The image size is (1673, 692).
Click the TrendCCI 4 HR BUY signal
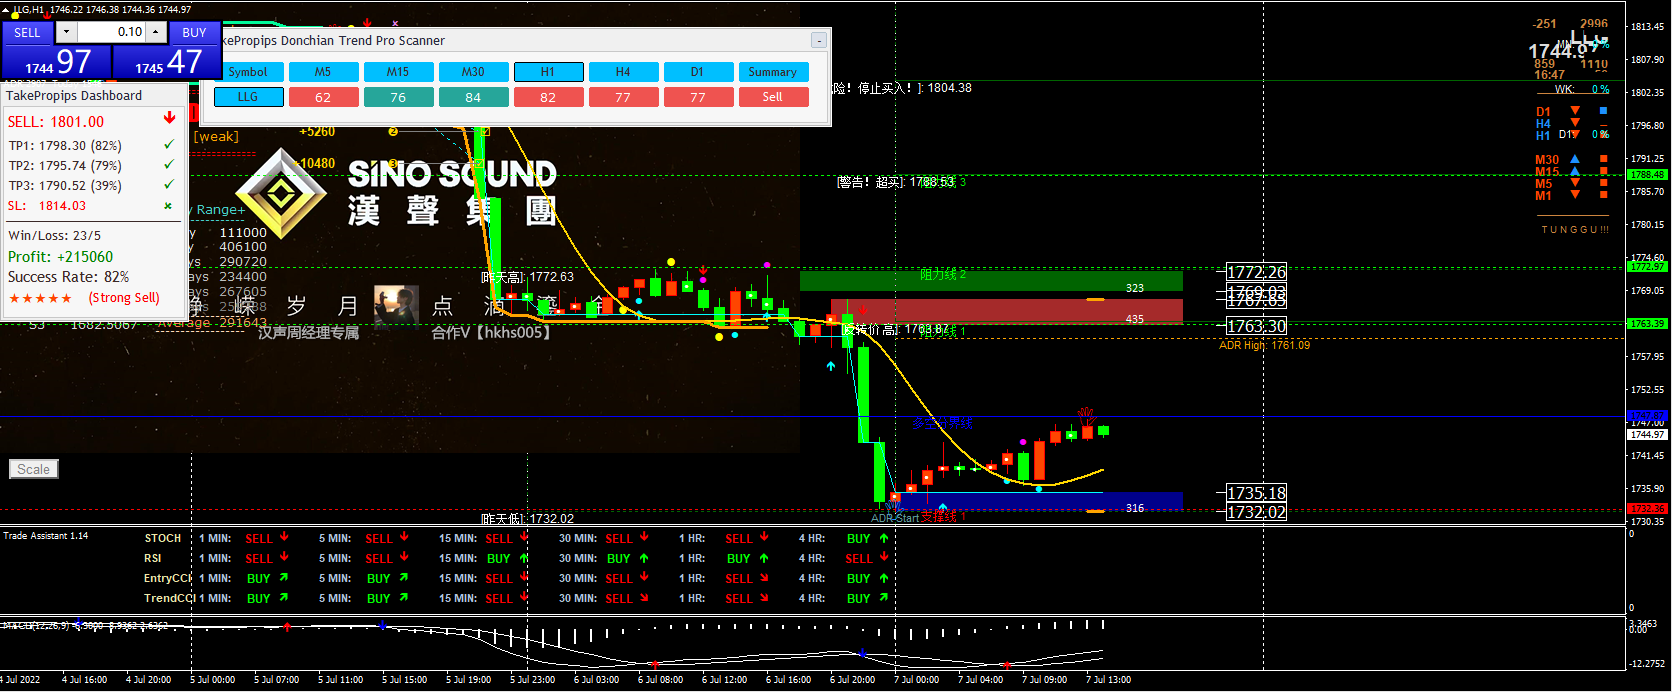pos(867,598)
